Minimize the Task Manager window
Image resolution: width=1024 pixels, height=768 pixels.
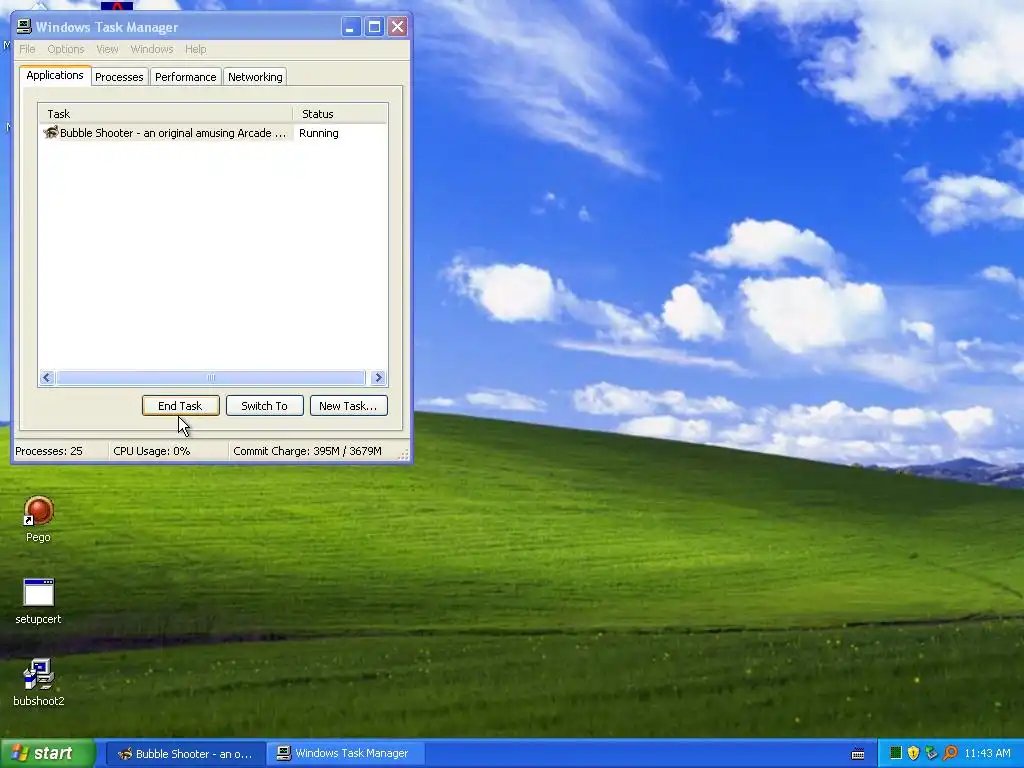(351, 27)
